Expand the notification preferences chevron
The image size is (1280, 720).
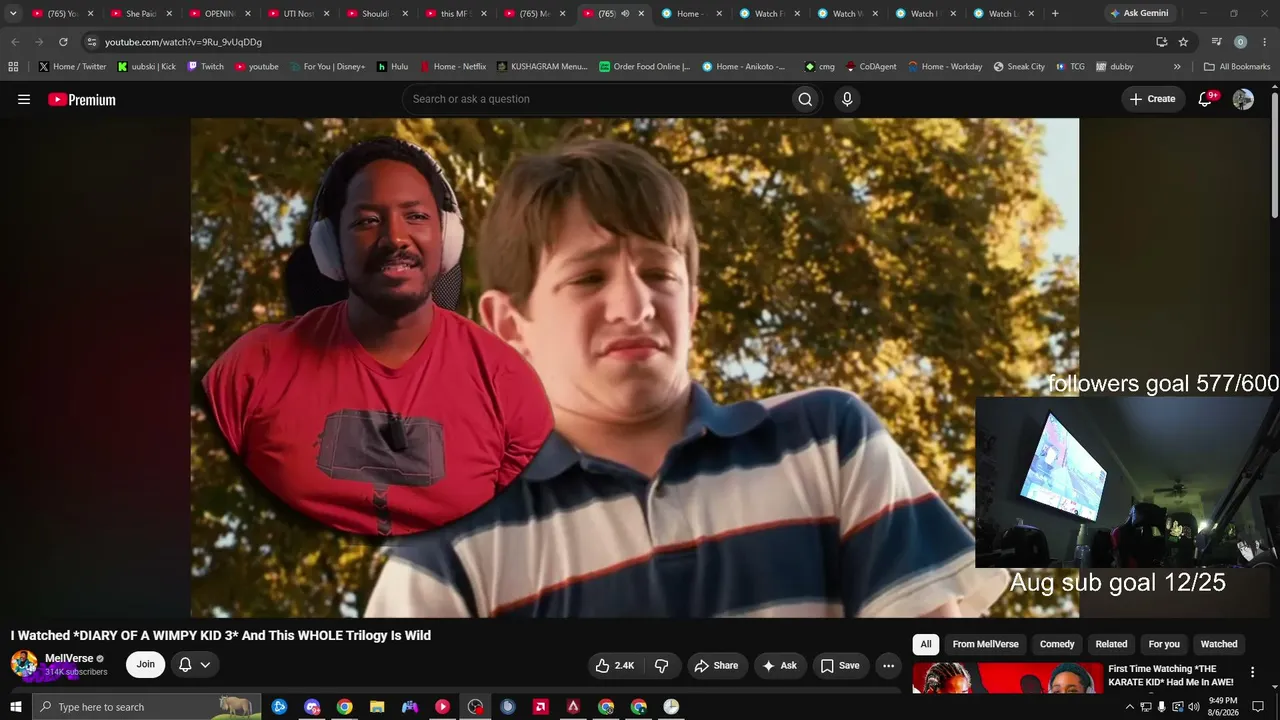[x=205, y=665]
